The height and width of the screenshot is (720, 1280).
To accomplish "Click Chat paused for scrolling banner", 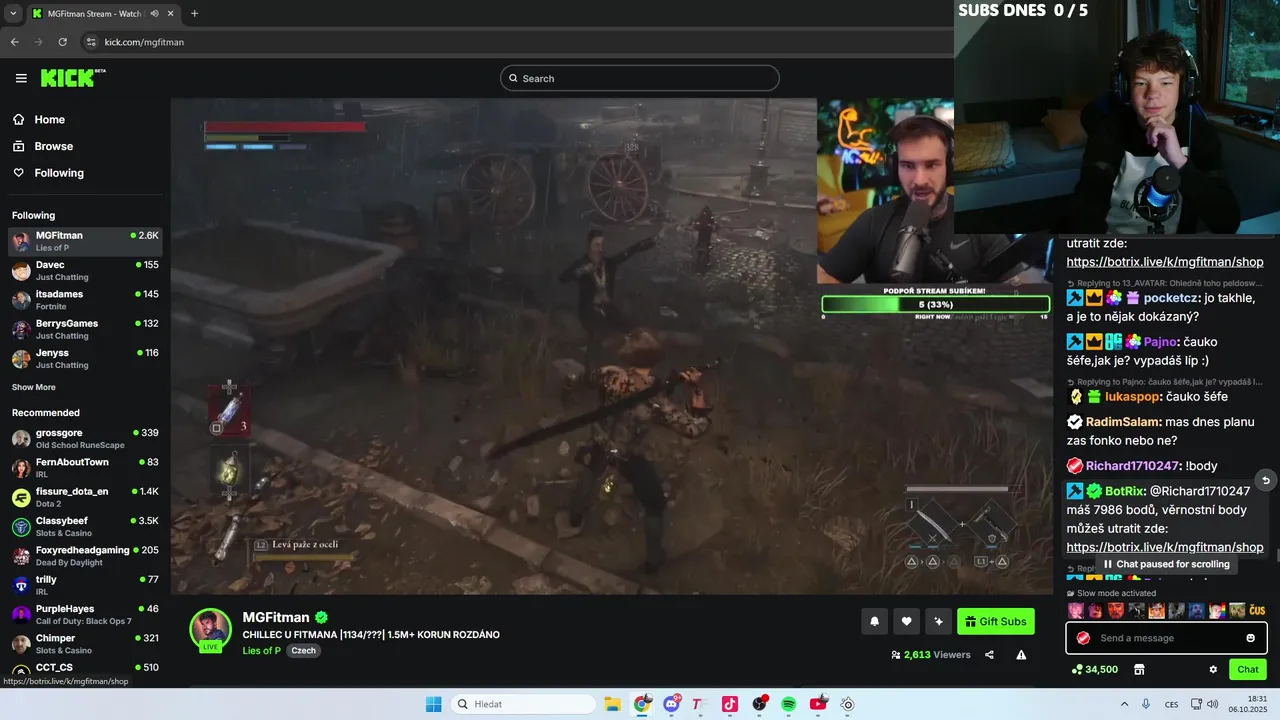I will tap(1166, 564).
